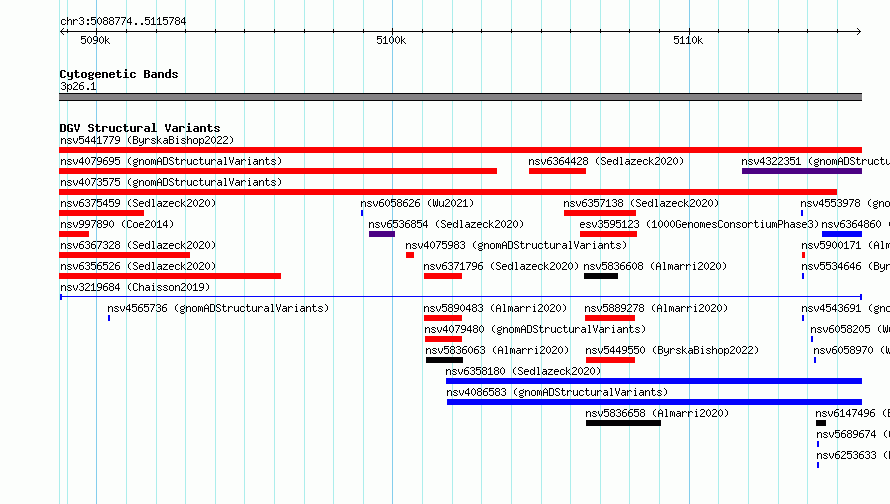Select nsv6058205 label
Image resolution: width=890 pixels, height=504 pixels.
tap(850, 329)
